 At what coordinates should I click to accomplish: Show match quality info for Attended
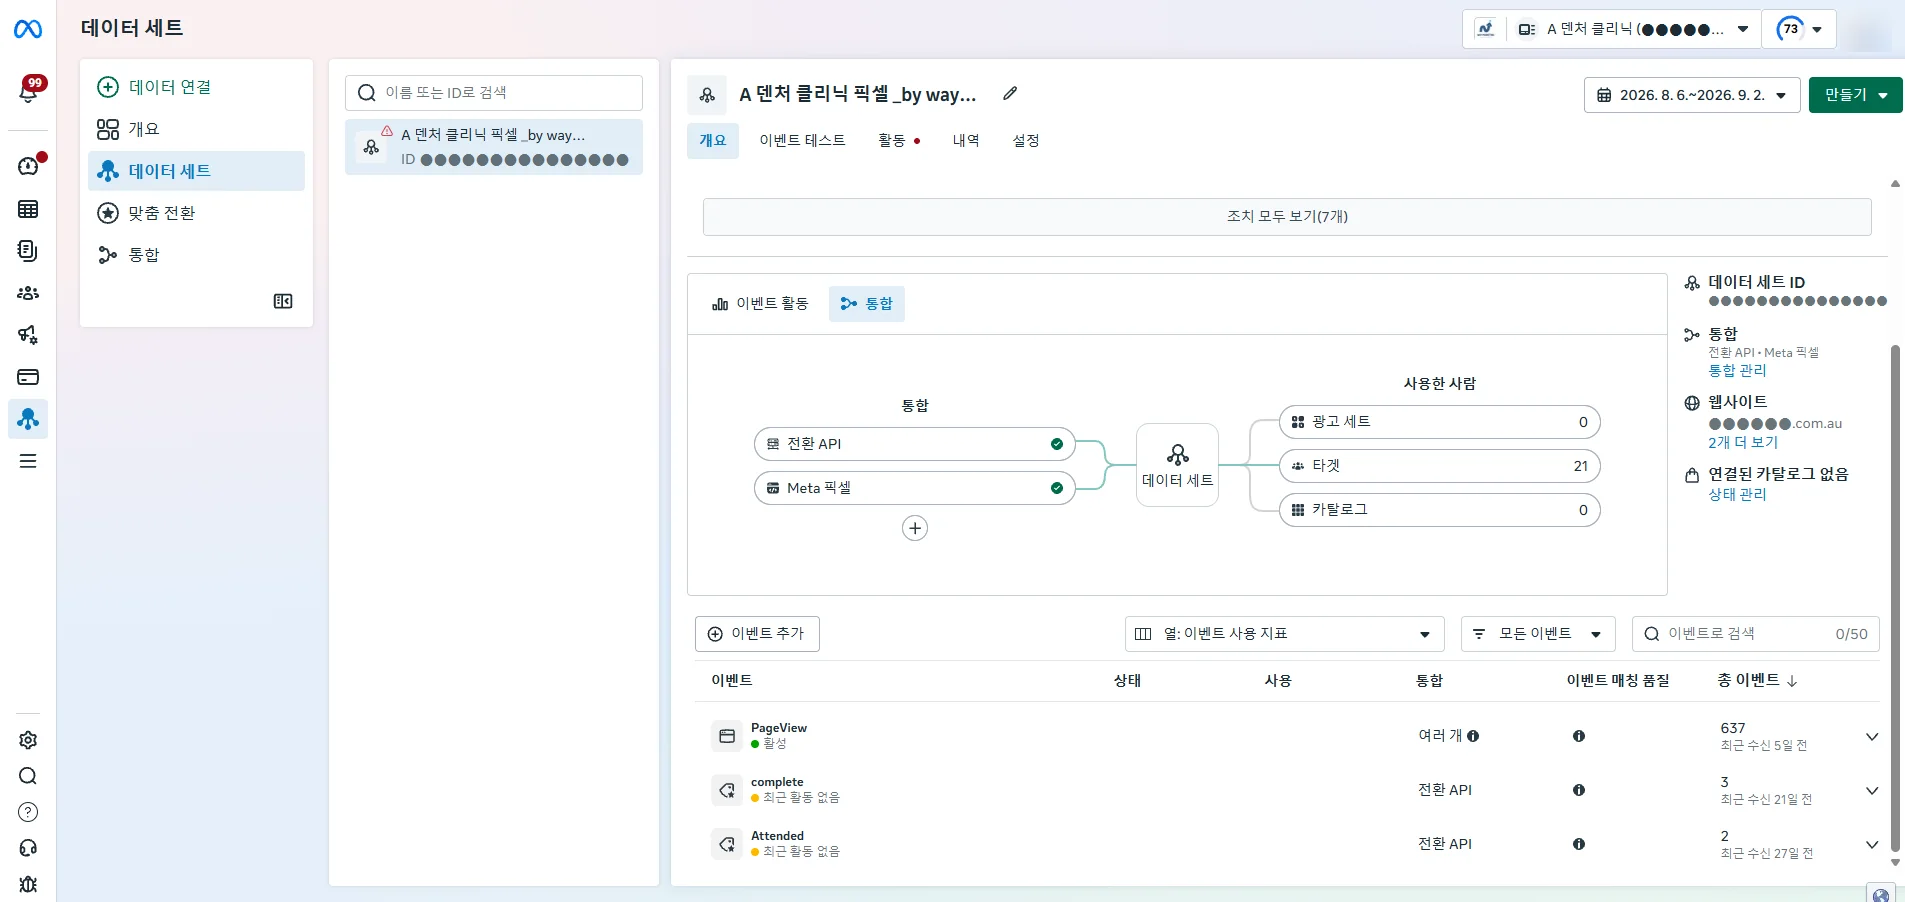point(1579,844)
